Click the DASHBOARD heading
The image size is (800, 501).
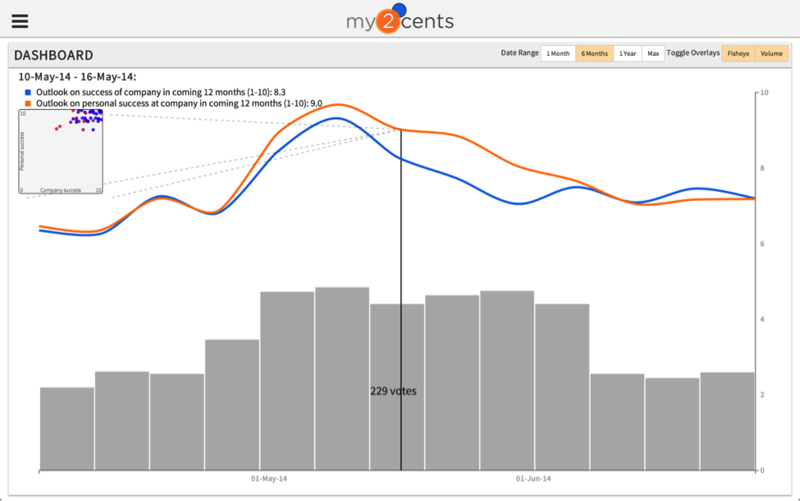pyautogui.click(x=54, y=55)
